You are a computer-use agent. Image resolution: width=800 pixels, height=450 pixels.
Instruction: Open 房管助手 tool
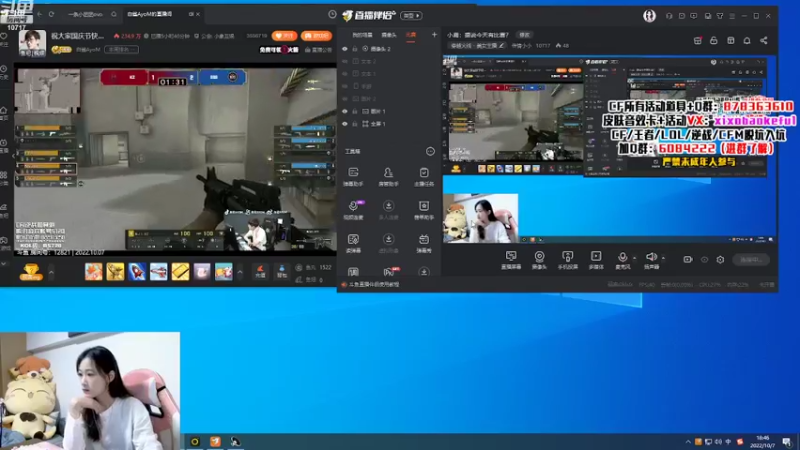[388, 177]
